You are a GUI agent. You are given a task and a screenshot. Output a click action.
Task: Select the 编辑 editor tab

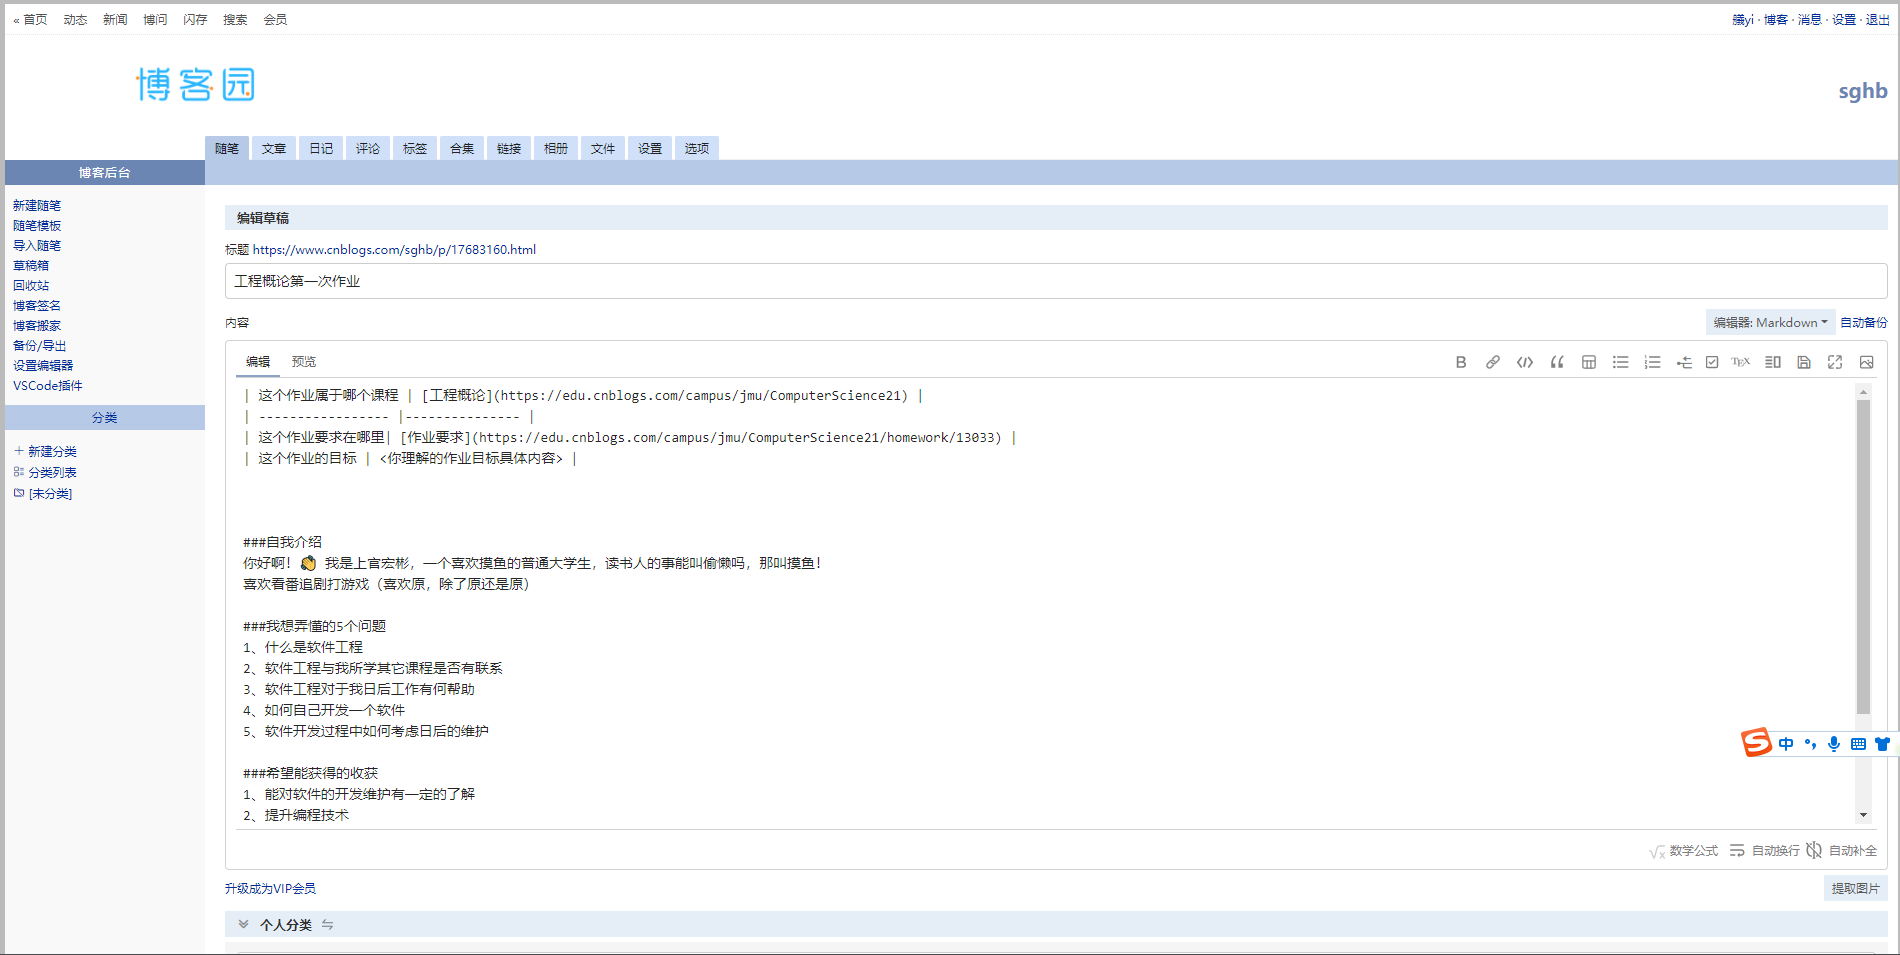258,362
